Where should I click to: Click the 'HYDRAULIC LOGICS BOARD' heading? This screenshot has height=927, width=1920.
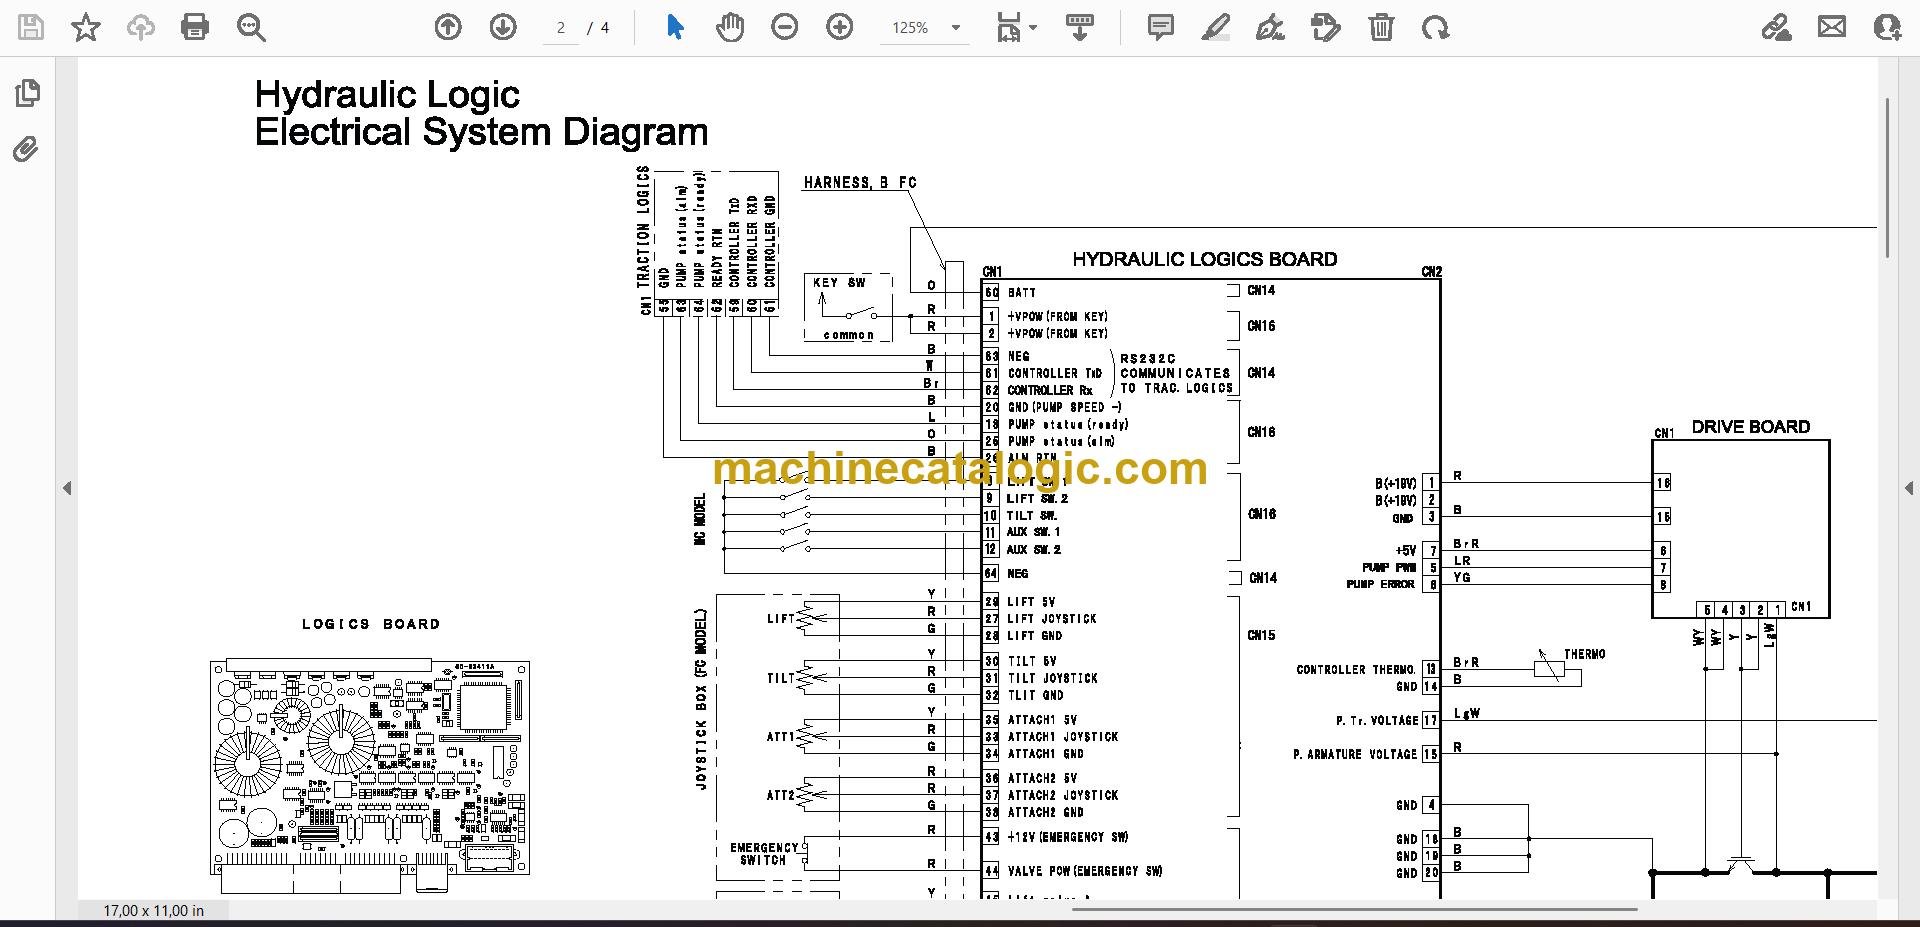pyautogui.click(x=1204, y=260)
